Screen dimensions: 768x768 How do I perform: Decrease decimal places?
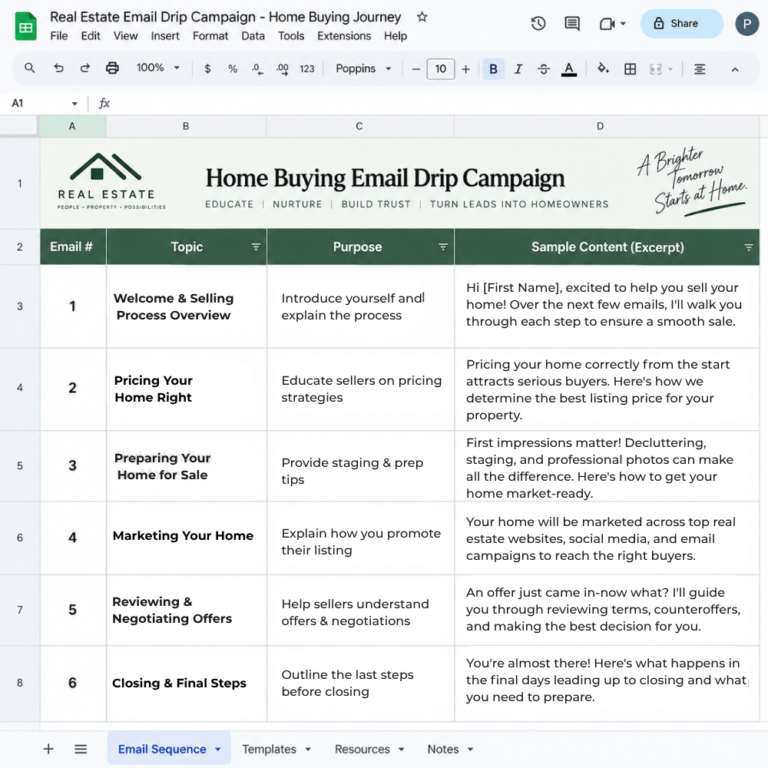pos(257,69)
